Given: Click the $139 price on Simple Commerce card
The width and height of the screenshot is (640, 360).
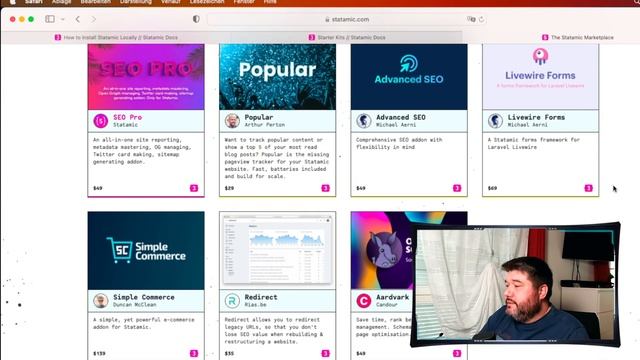Looking at the screenshot, I should [x=99, y=353].
